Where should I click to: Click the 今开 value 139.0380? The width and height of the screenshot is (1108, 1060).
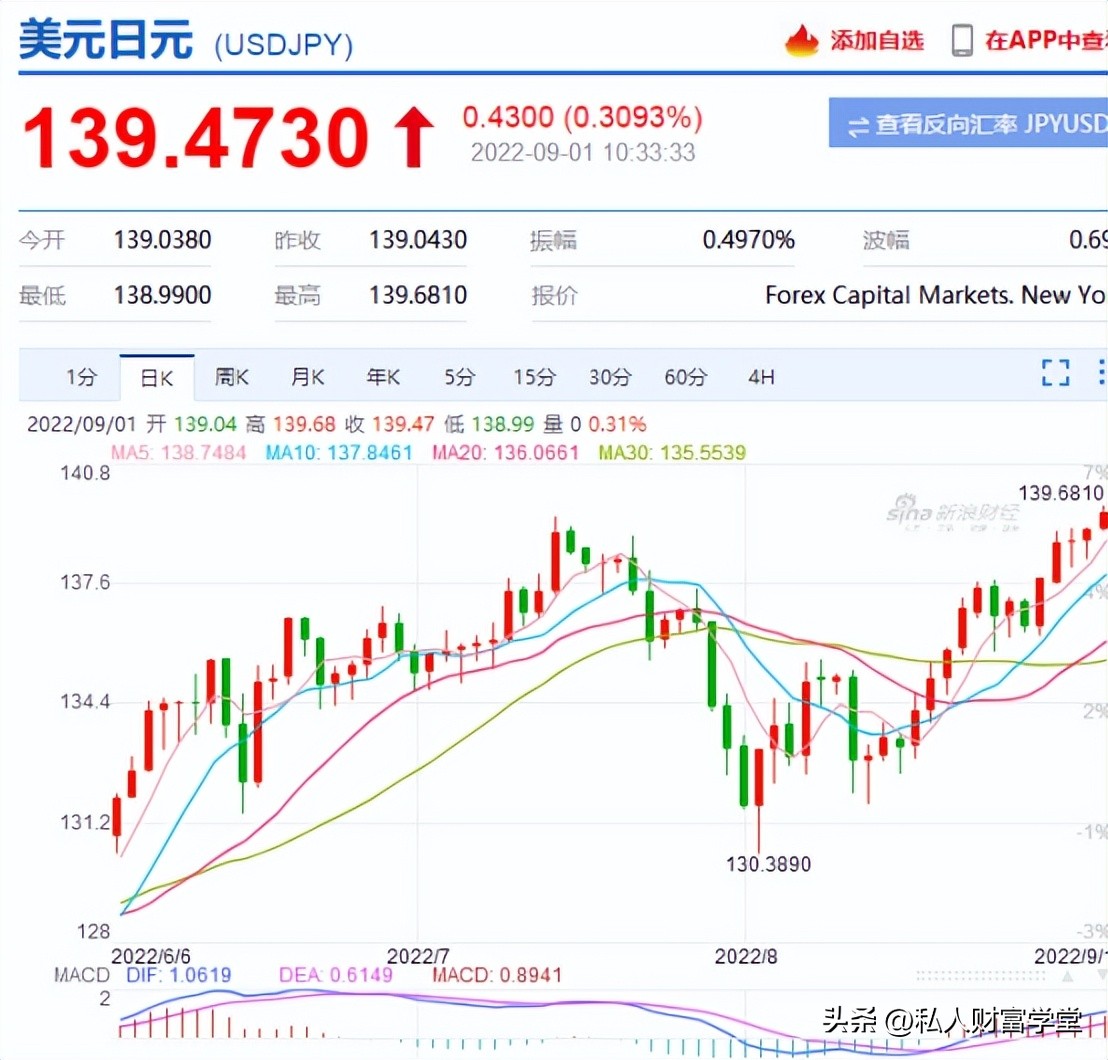point(163,240)
